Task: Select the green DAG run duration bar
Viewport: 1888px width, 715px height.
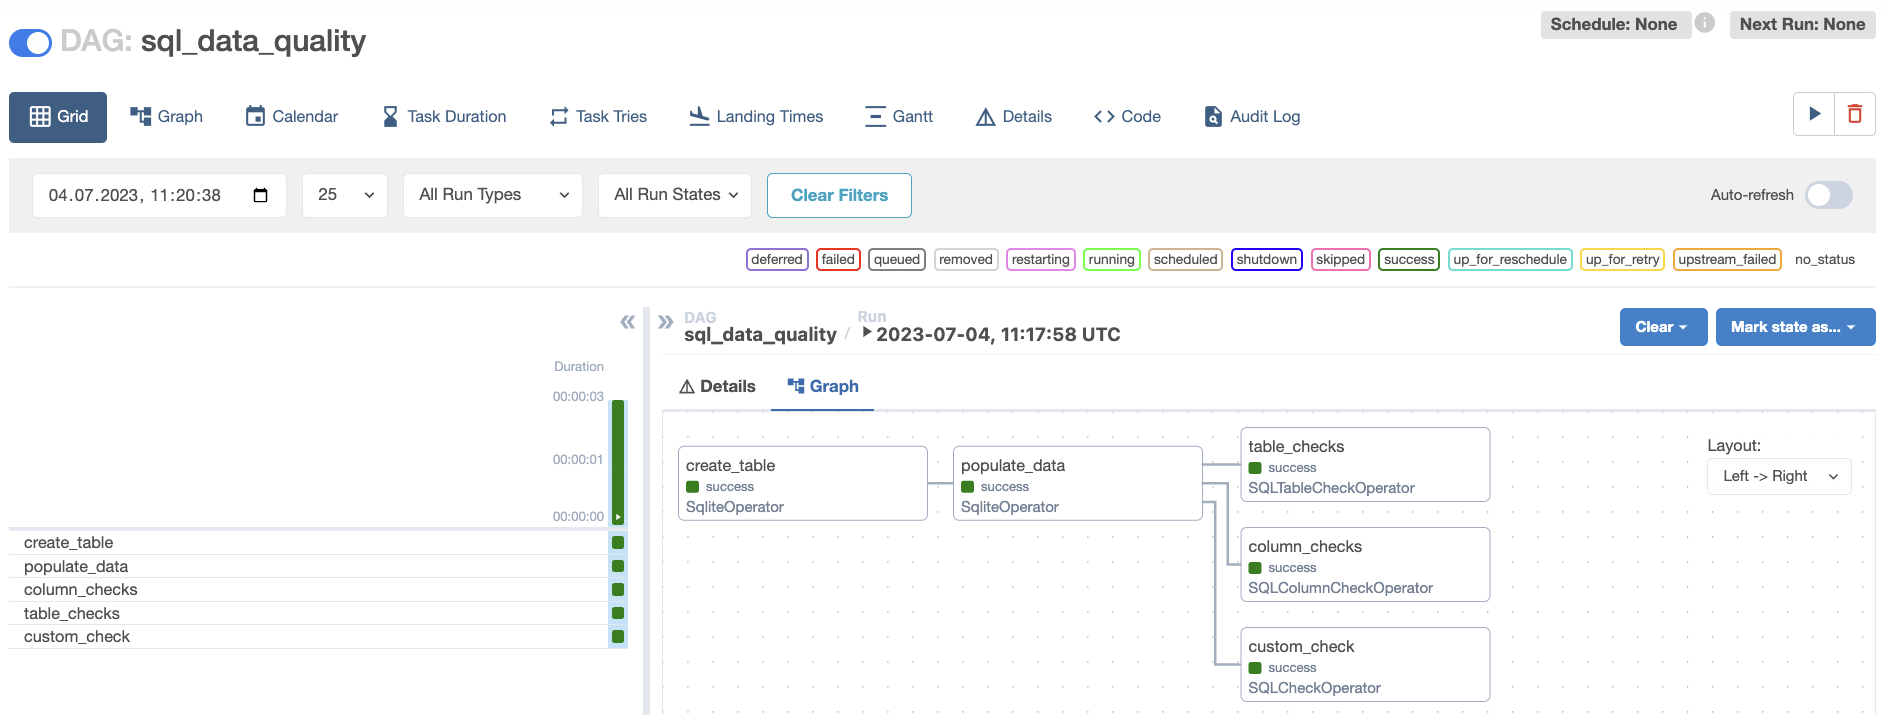Action: click(618, 458)
